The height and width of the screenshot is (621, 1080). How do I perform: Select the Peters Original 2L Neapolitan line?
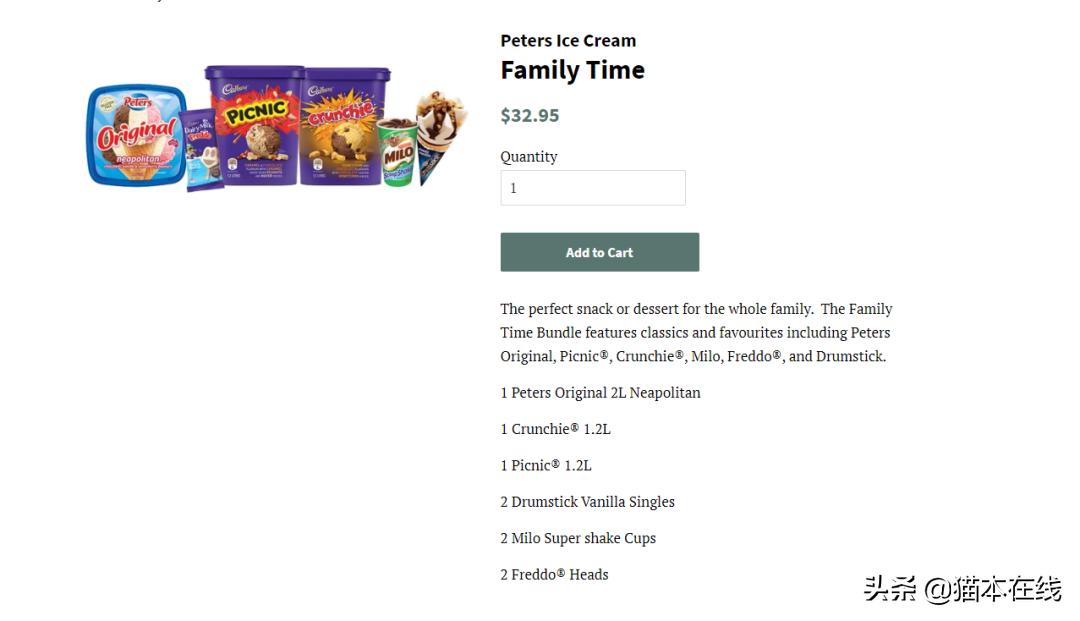tap(600, 392)
